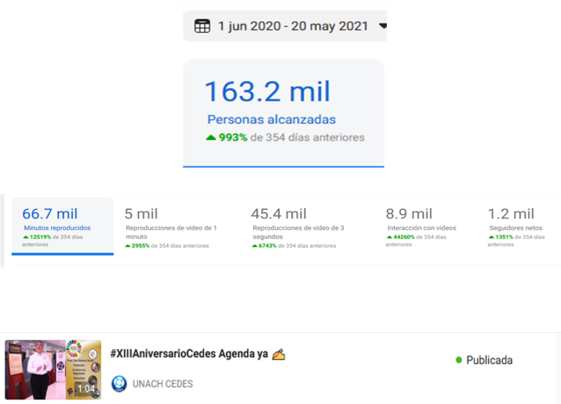Open the video thumbnail showing 1:04
This screenshot has height=404, width=561.
click(53, 370)
